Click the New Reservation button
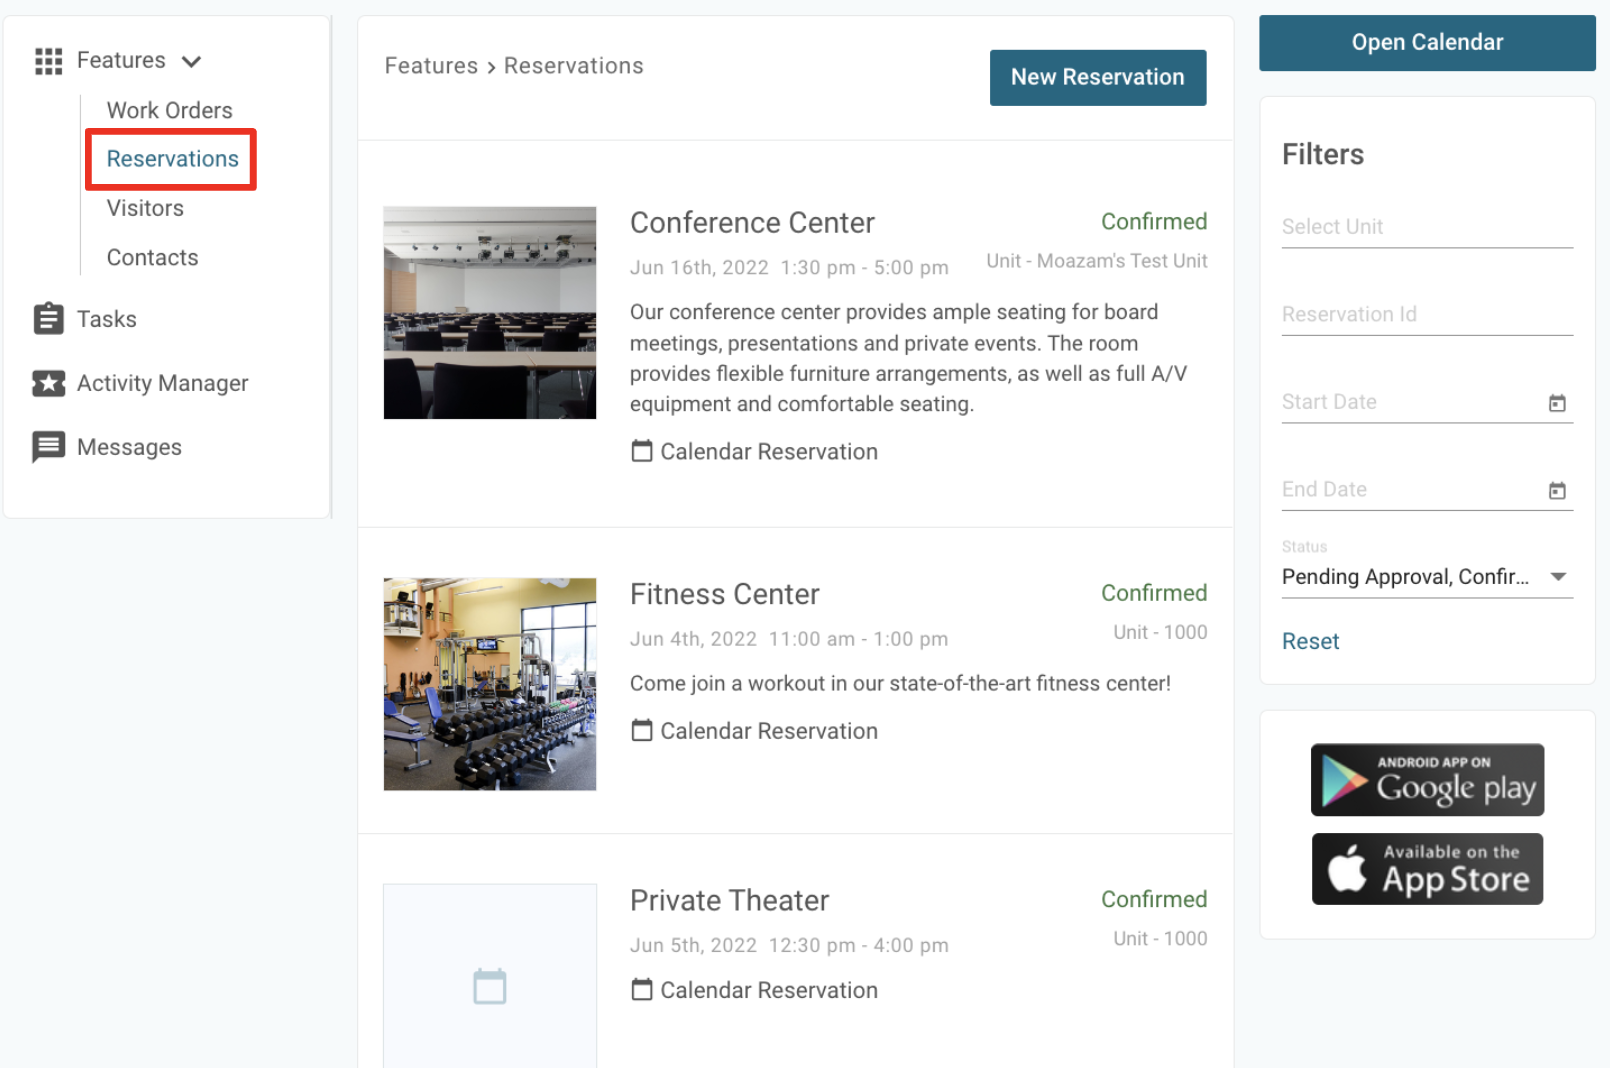Viewport: 1610px width, 1068px height. pos(1097,77)
